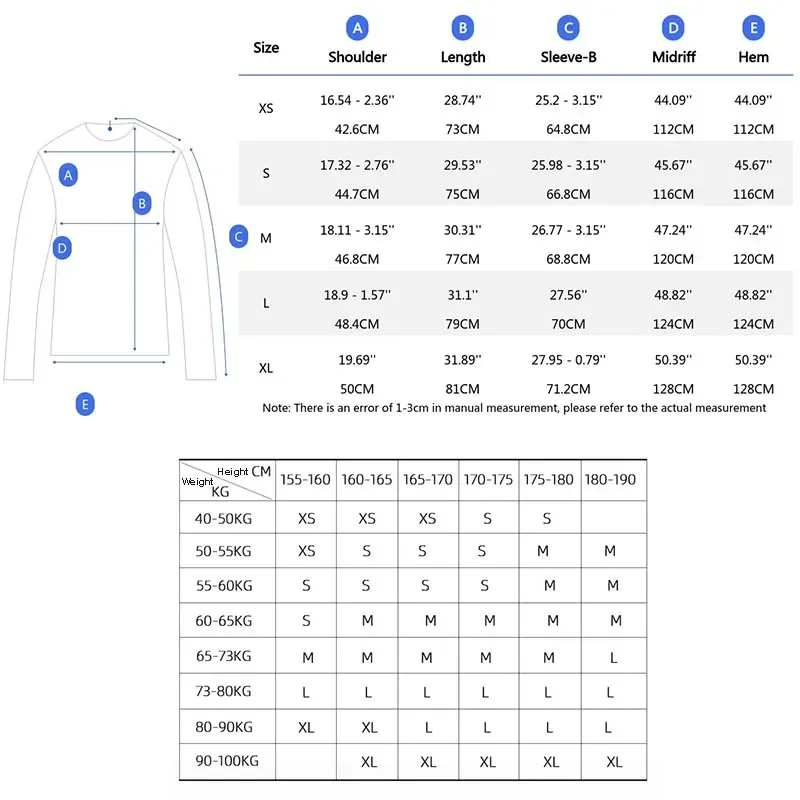Click the Size column header

(x=266, y=47)
